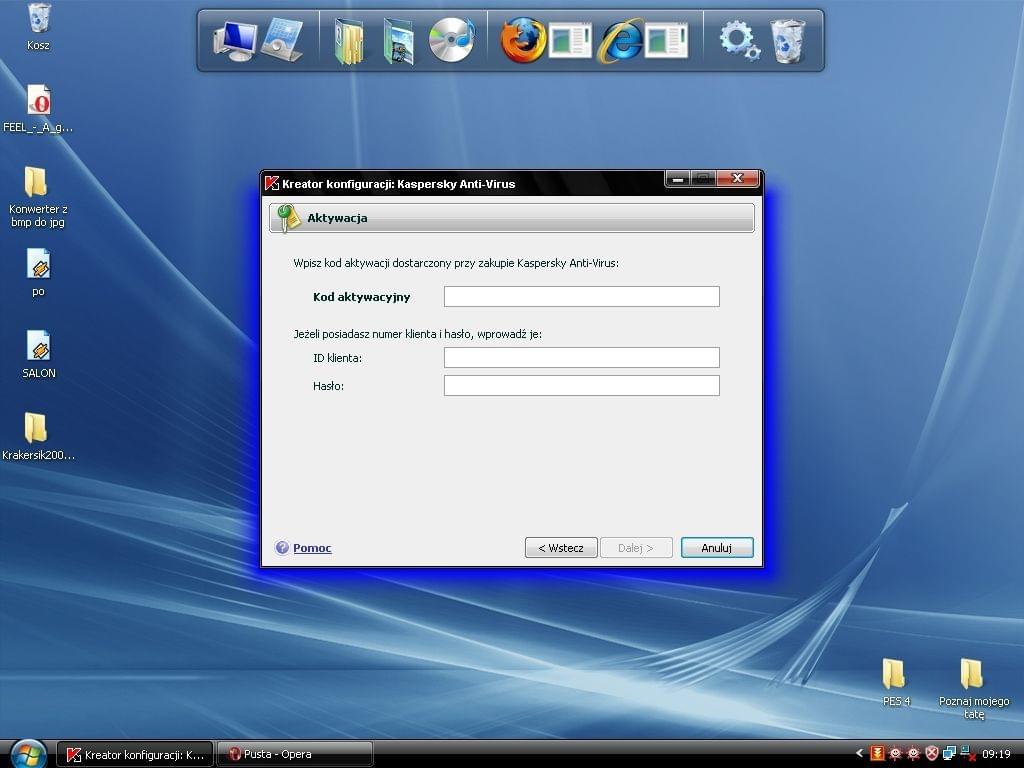Switch to Kreator konfiguracji taskbar button
This screenshot has height=768, width=1024.
135,754
